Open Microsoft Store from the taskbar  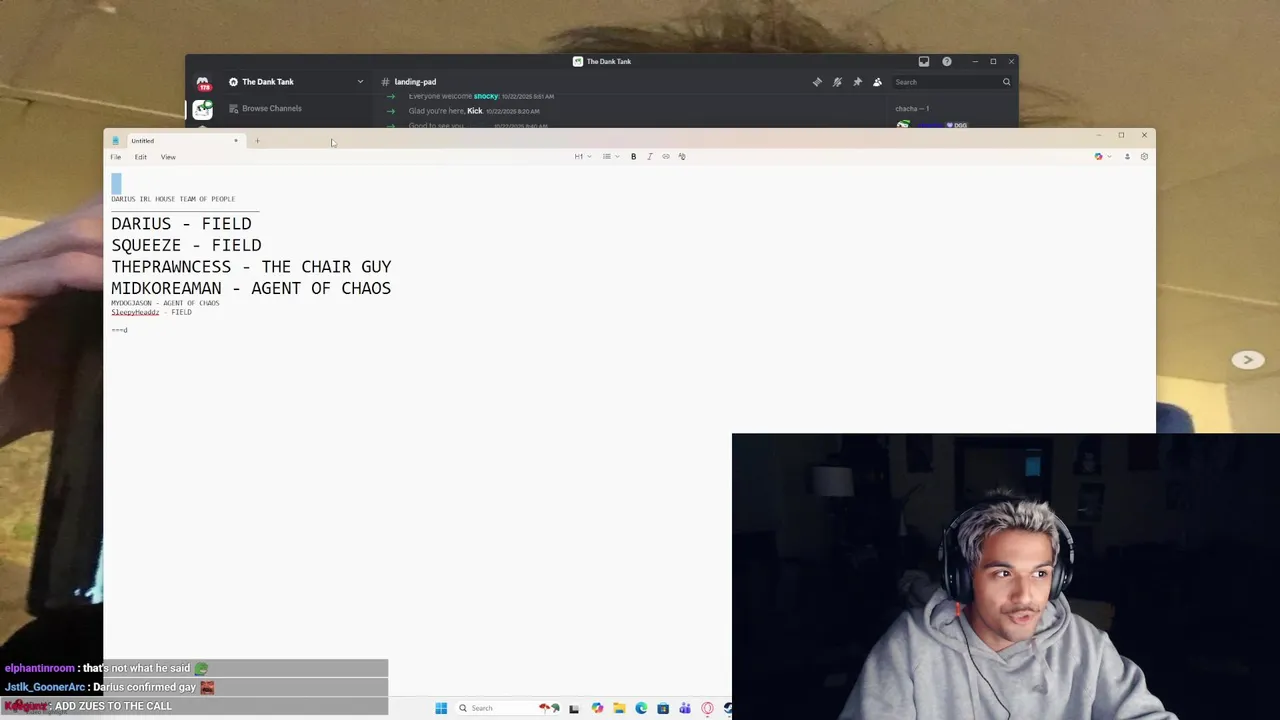(x=663, y=708)
